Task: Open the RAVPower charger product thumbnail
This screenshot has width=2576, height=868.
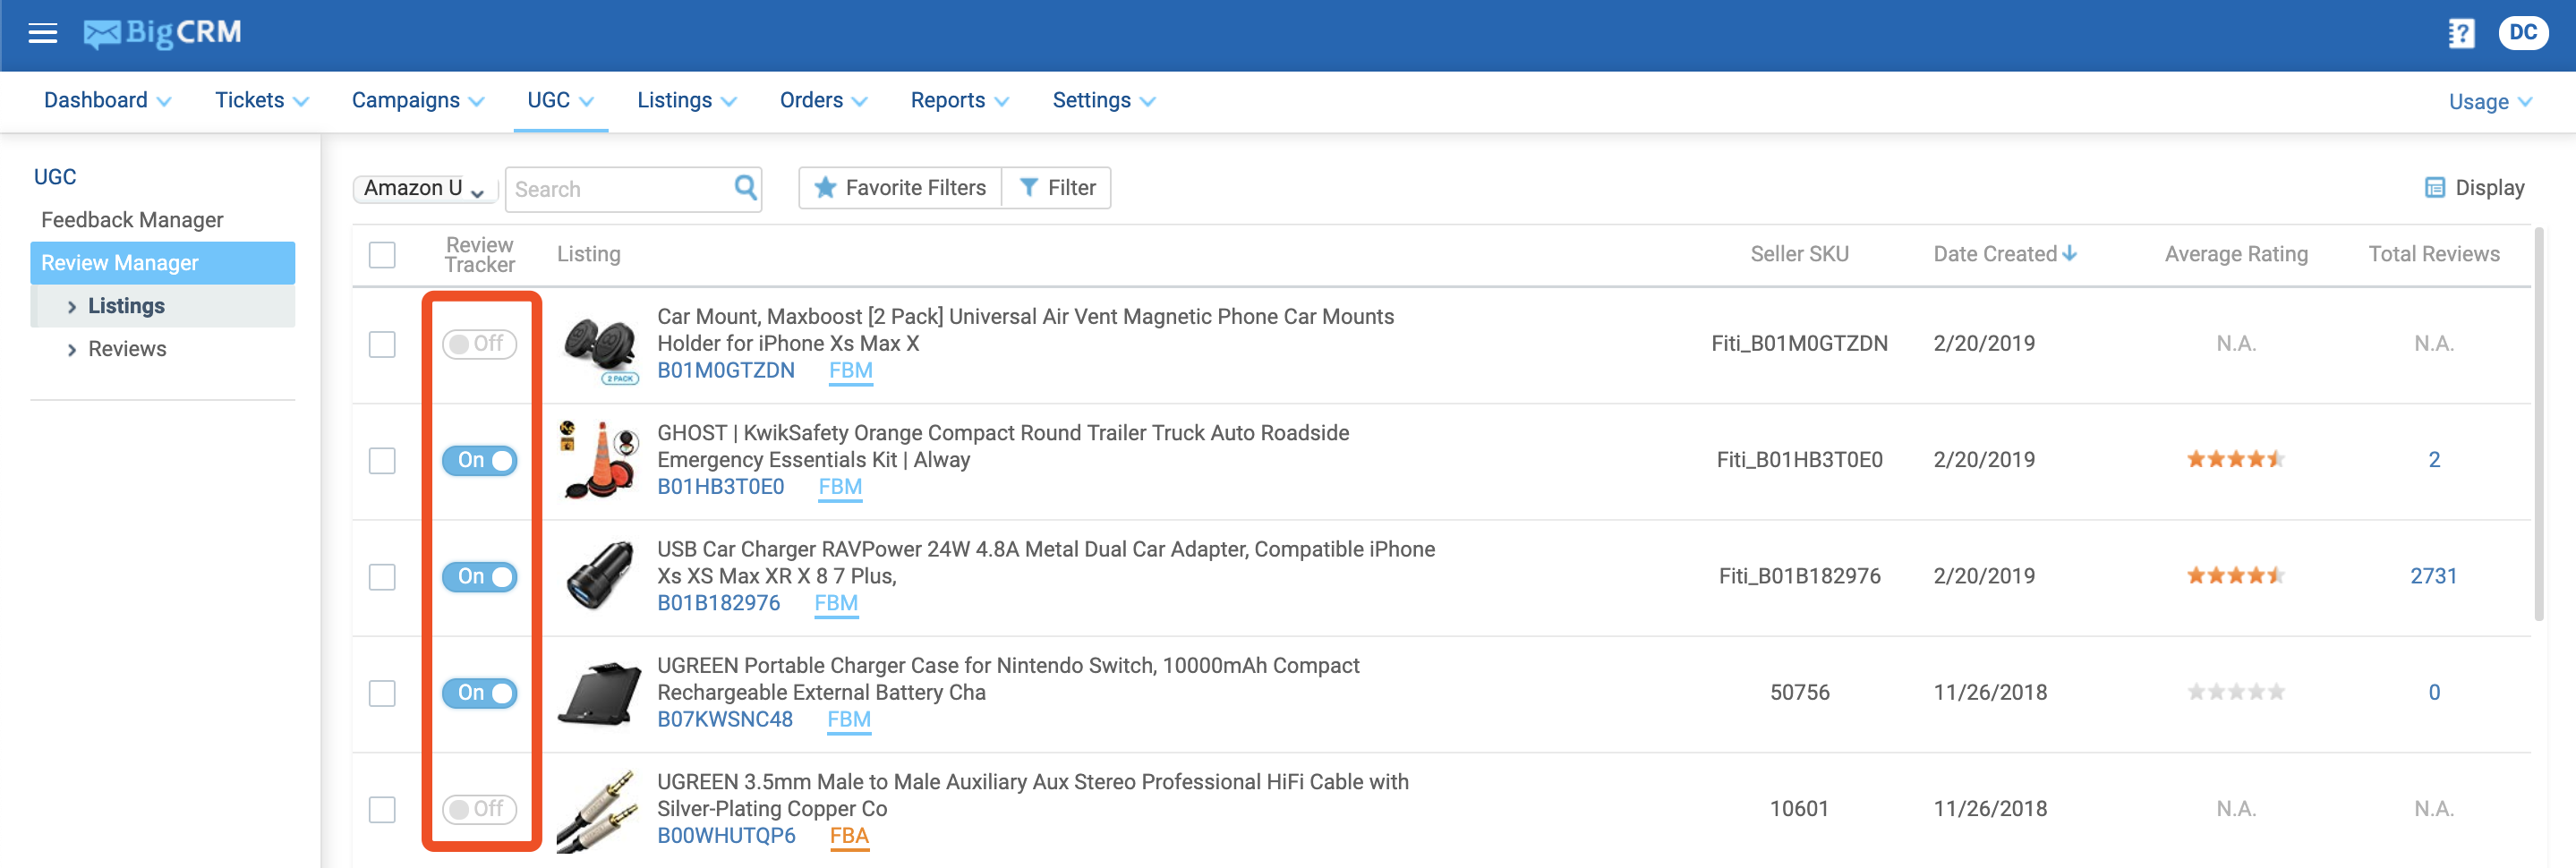Action: [x=599, y=576]
